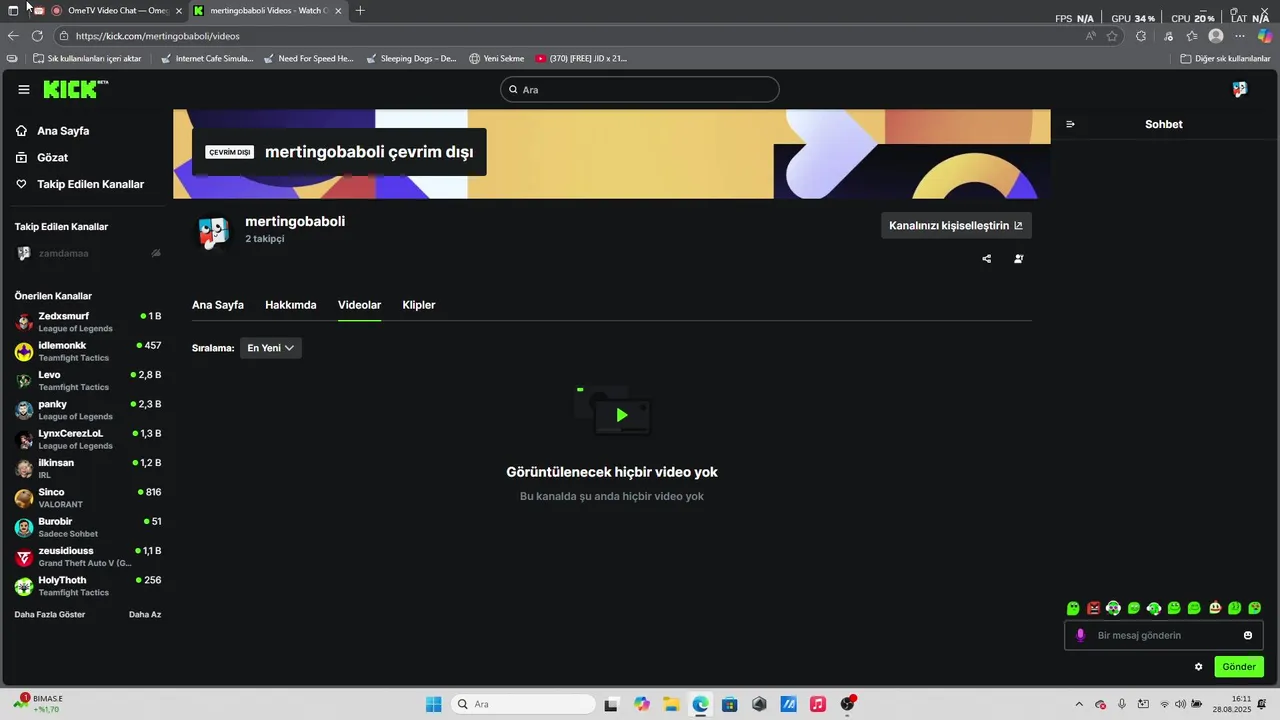Open Microsoft Store from taskbar
Viewport: 1280px width, 720px height.
click(729, 704)
